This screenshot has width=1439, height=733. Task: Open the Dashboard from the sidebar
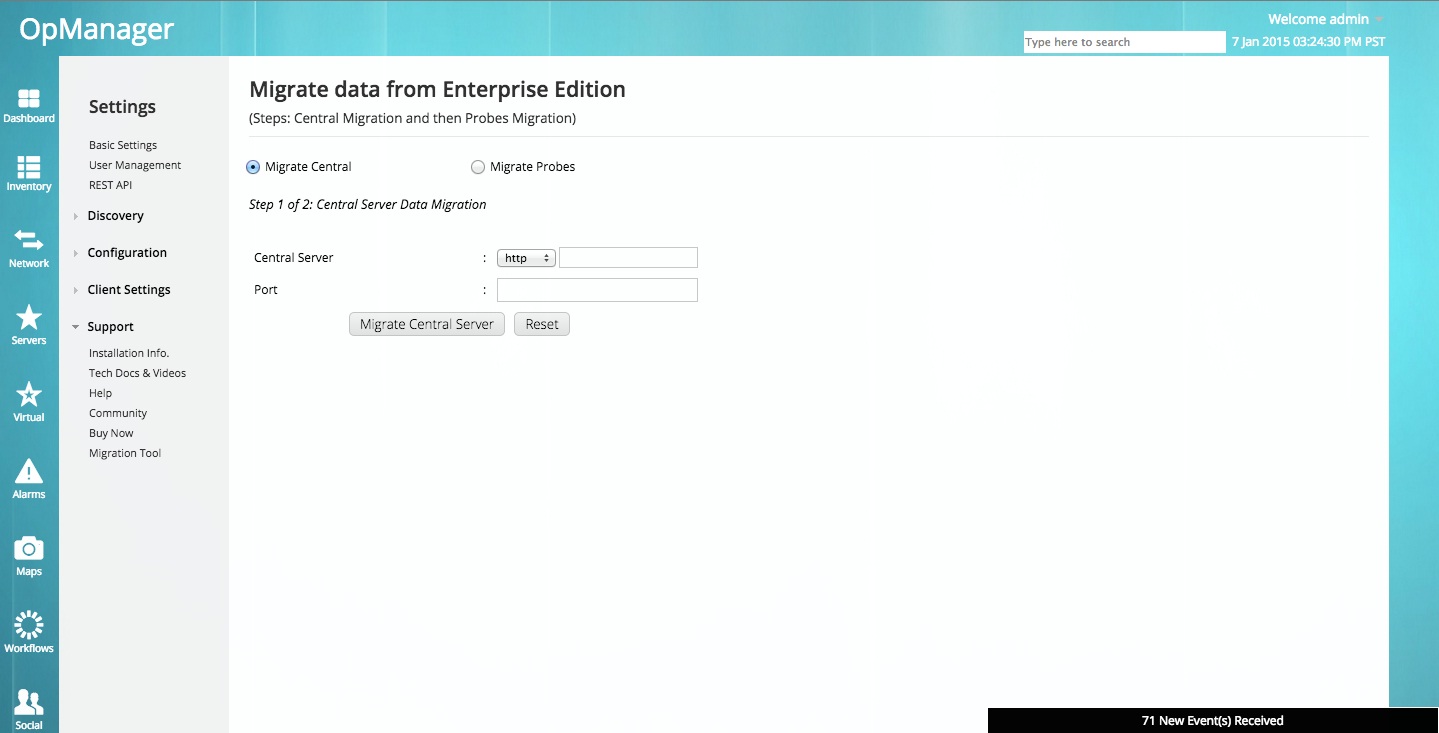tap(29, 104)
